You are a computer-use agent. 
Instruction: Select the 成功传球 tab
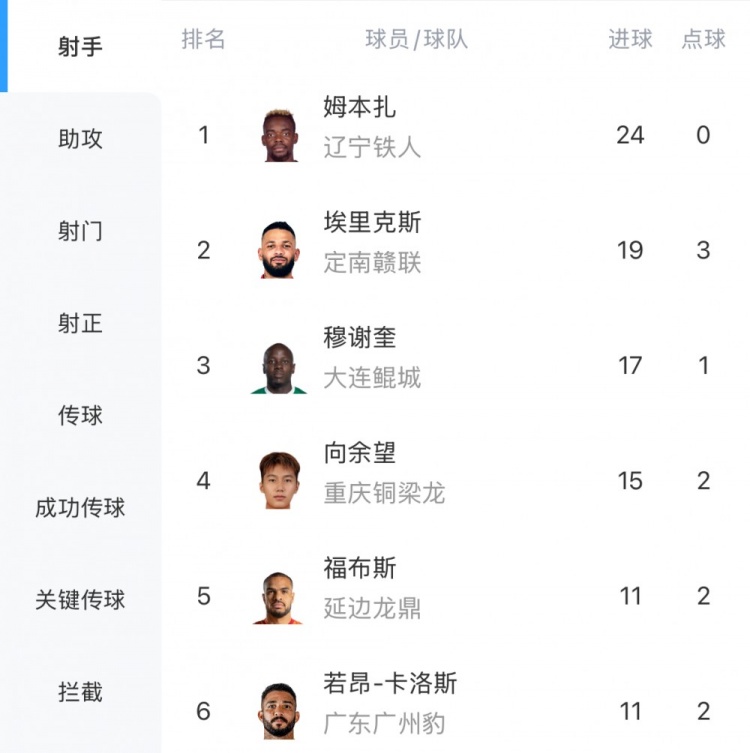click(80, 507)
